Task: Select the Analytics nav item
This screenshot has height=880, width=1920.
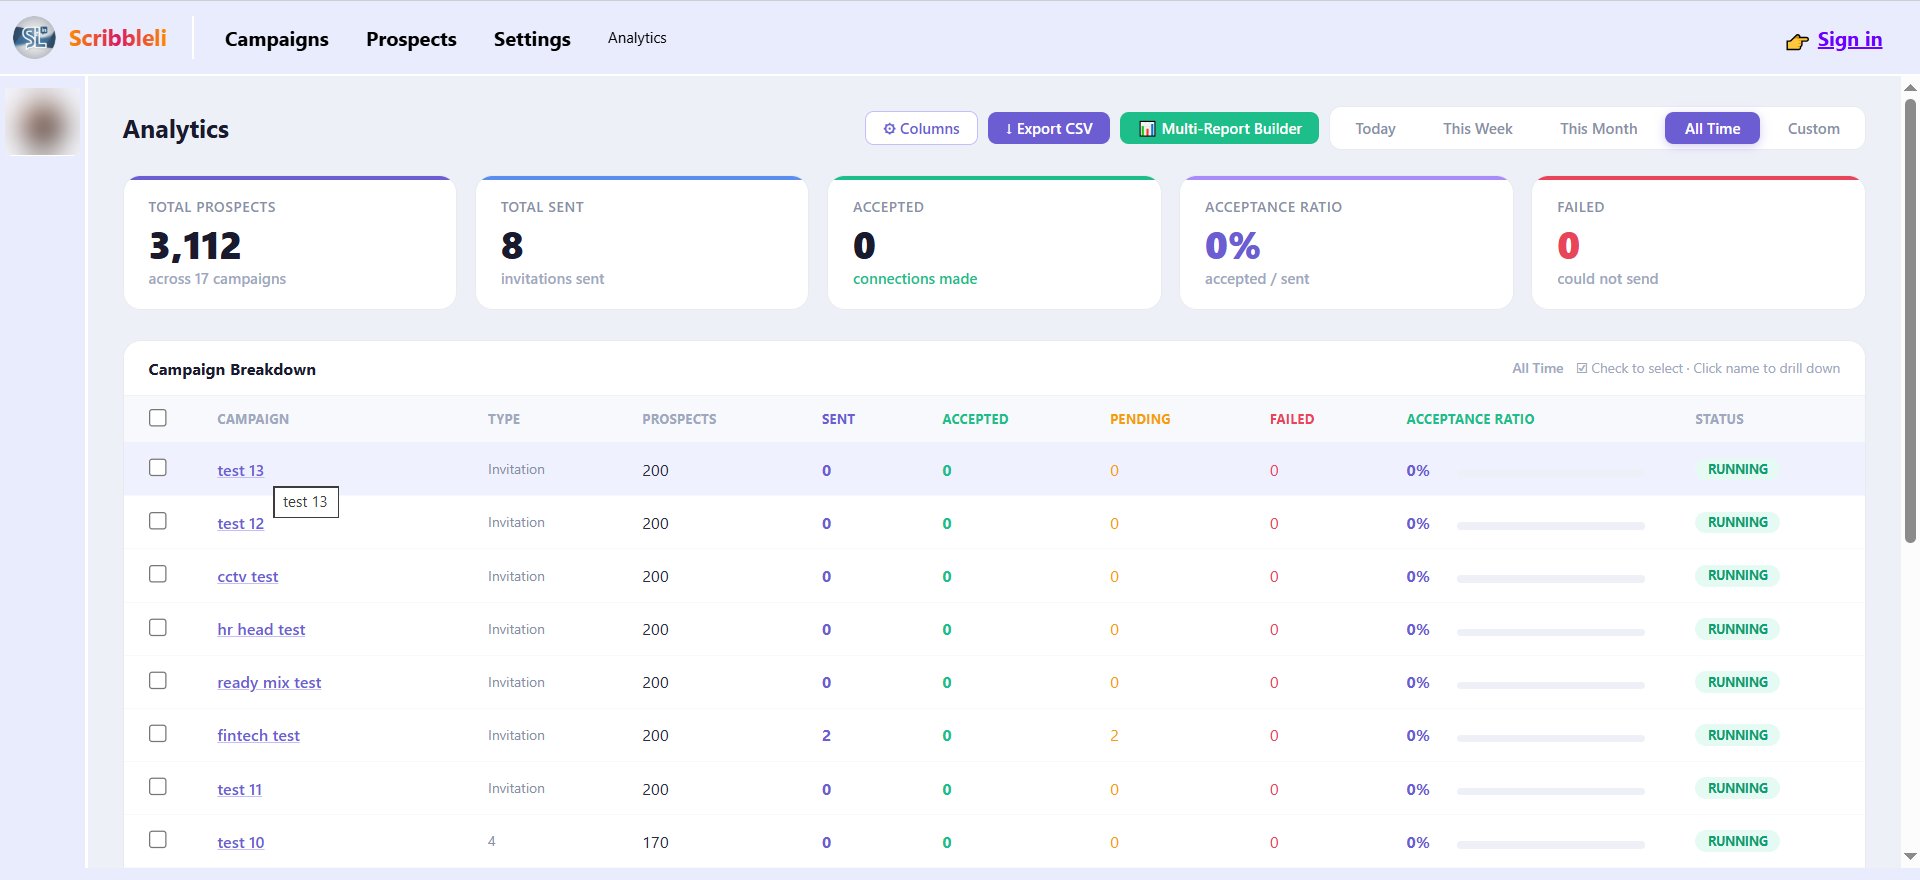Action: pos(637,38)
